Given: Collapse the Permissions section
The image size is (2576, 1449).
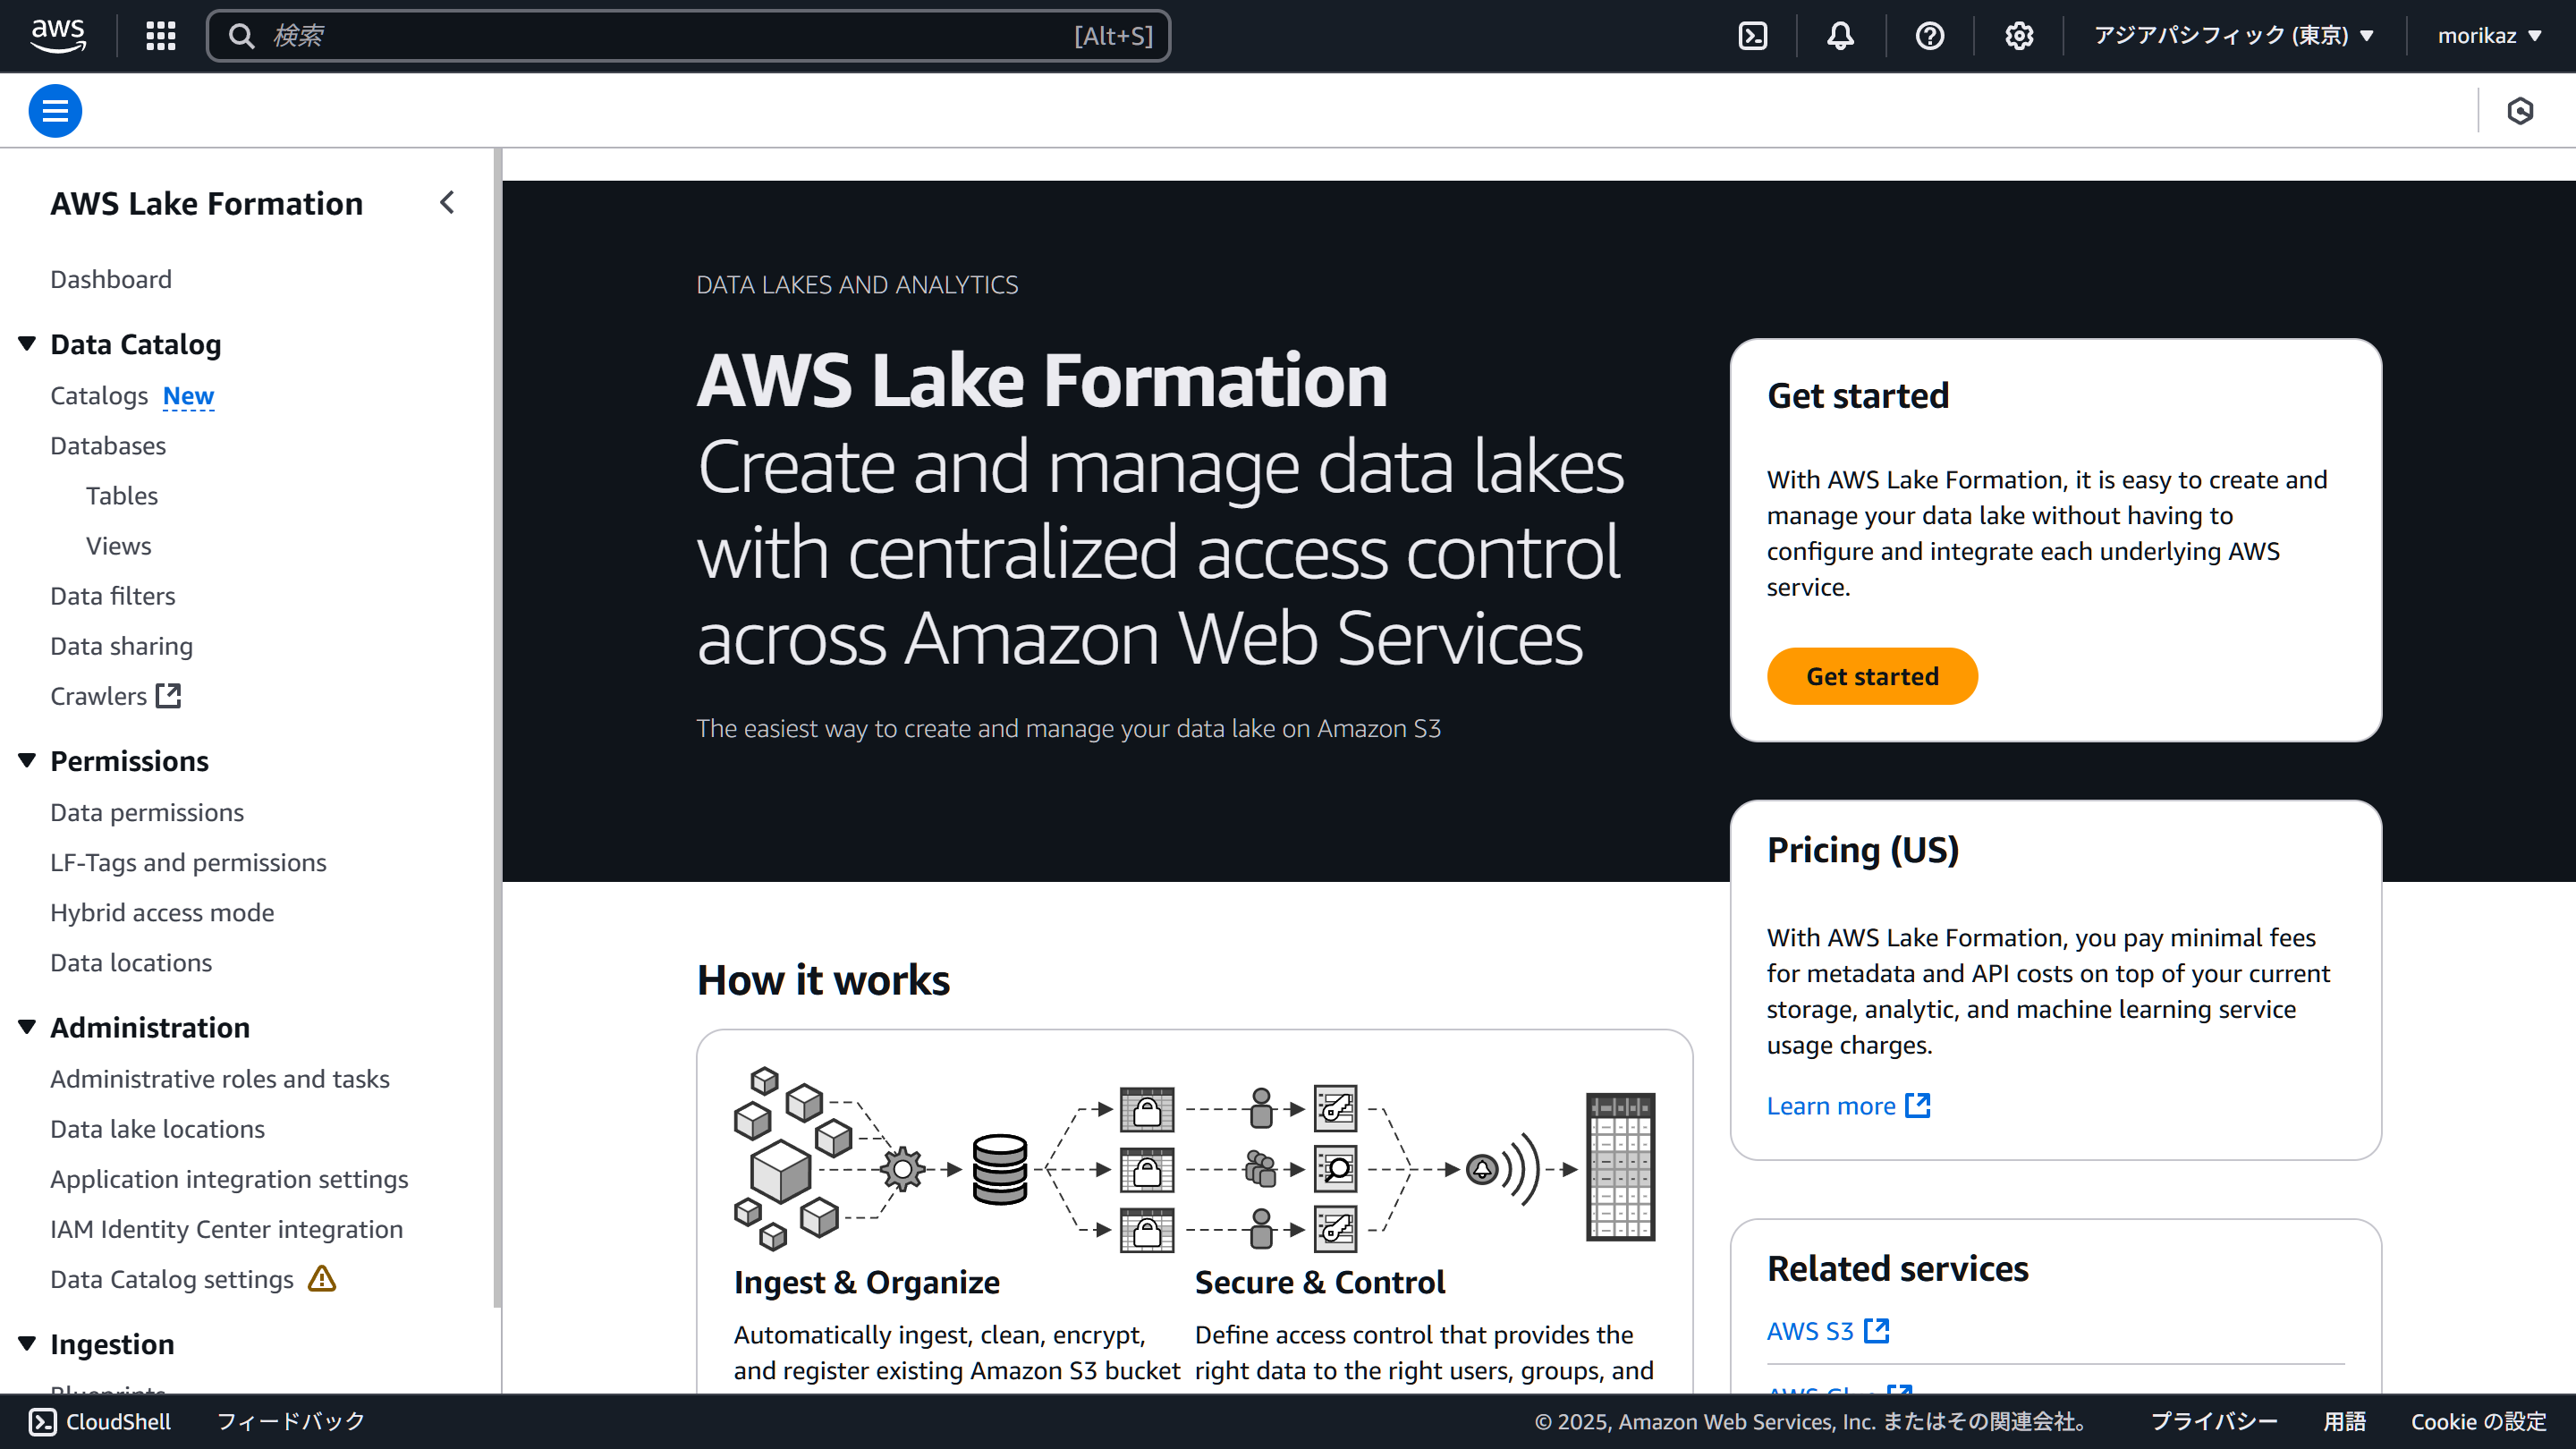Looking at the screenshot, I should tap(27, 761).
